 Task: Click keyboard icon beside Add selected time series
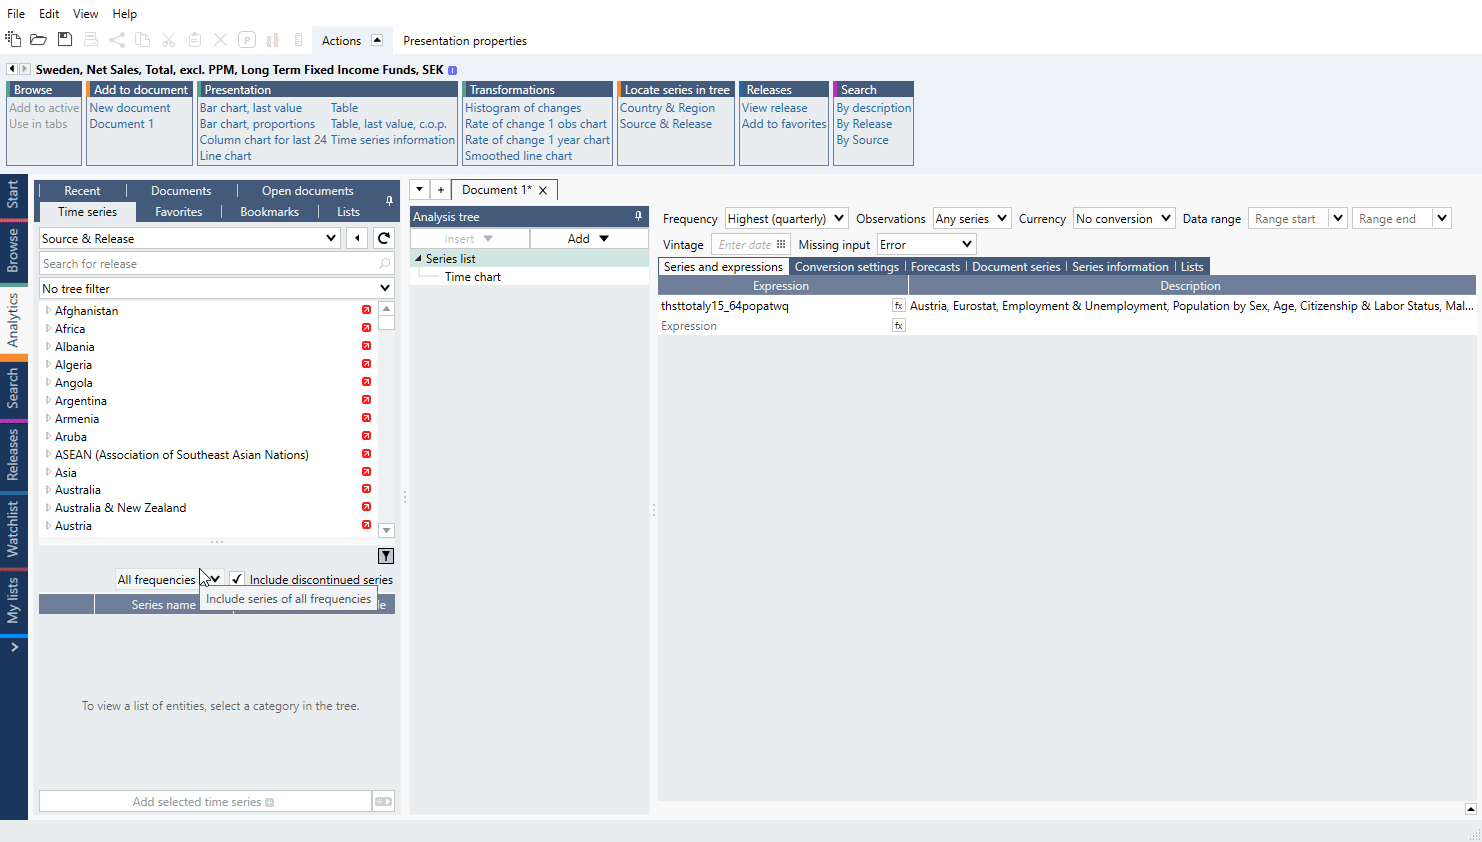point(383,801)
